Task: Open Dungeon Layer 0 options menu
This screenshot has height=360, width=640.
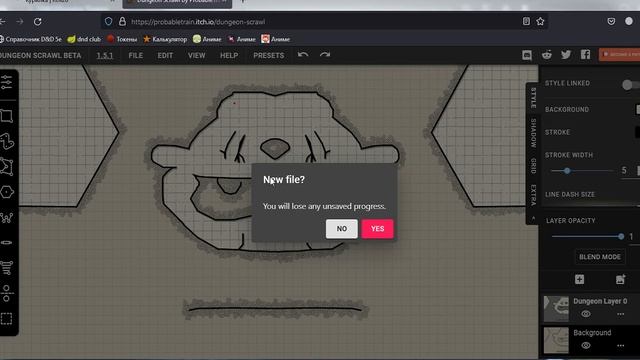Action: (x=620, y=314)
